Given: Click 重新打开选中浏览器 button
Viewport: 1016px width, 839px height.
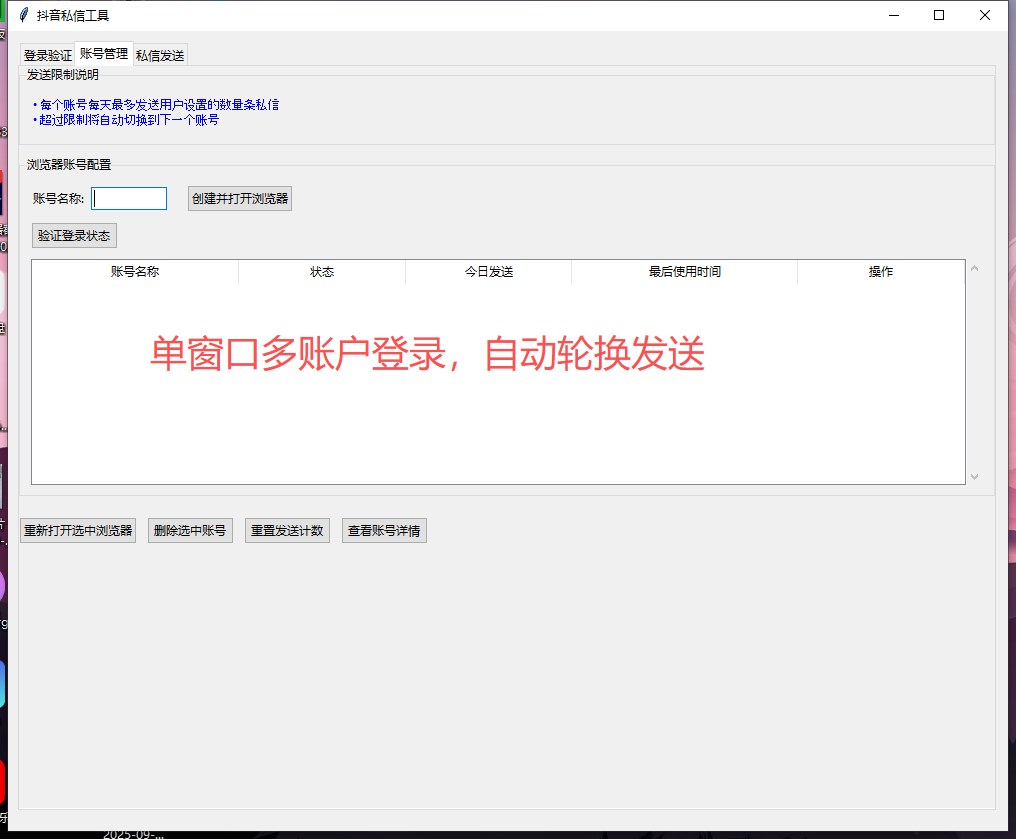Looking at the screenshot, I should (78, 531).
